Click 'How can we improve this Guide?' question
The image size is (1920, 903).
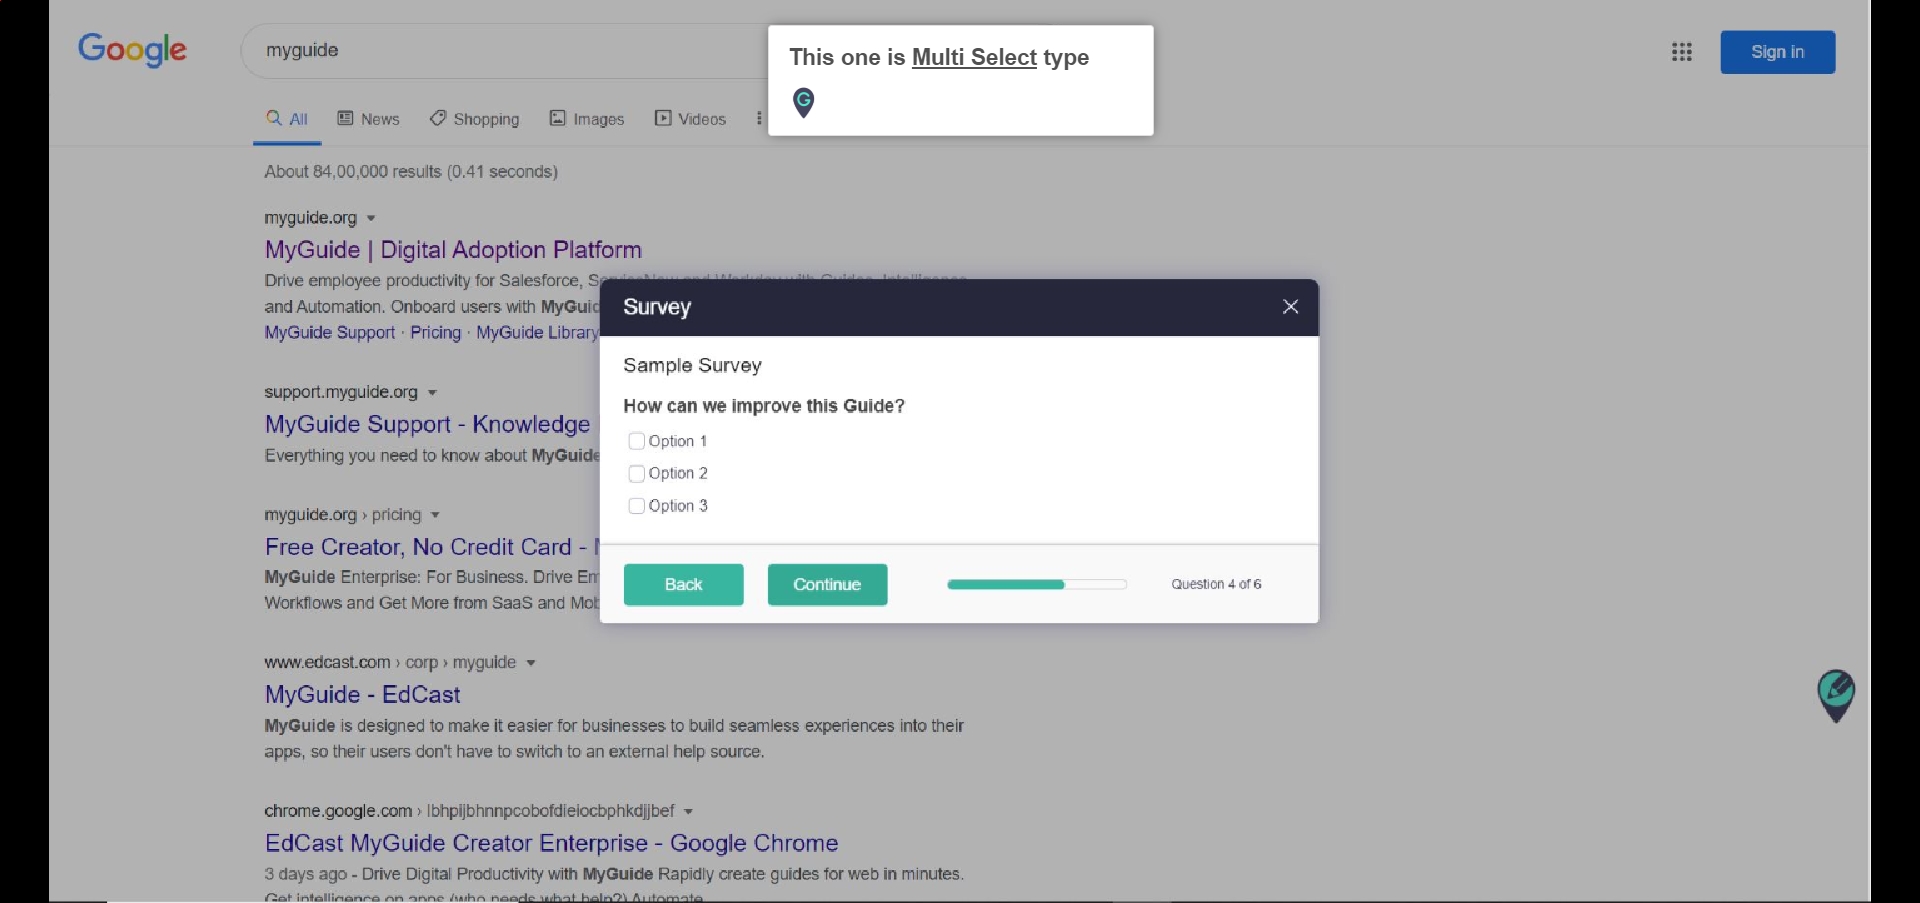[x=764, y=406]
